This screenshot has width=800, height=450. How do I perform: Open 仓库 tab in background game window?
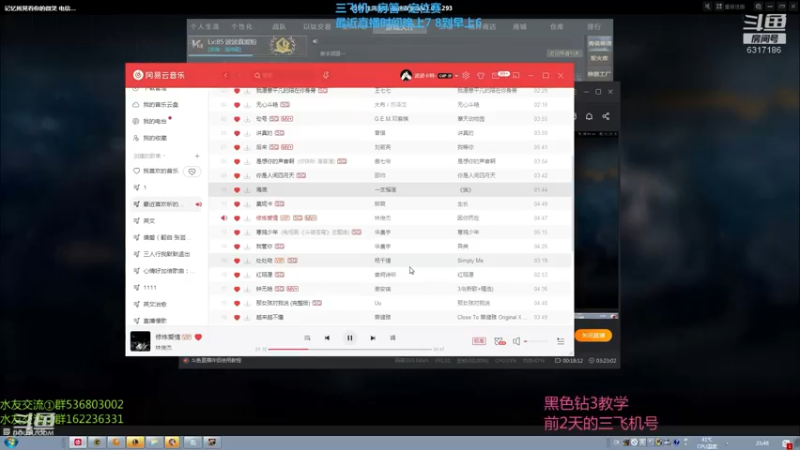coord(556,27)
